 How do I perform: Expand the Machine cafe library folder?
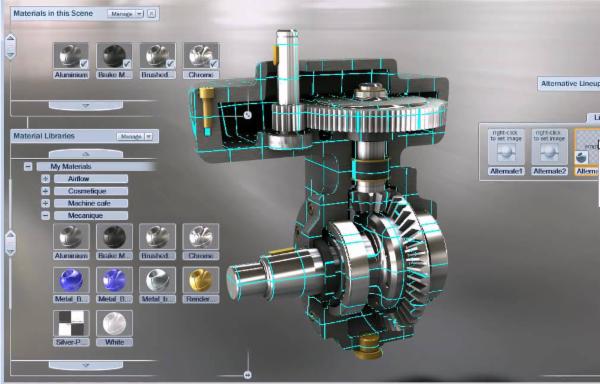pyautogui.click(x=46, y=203)
